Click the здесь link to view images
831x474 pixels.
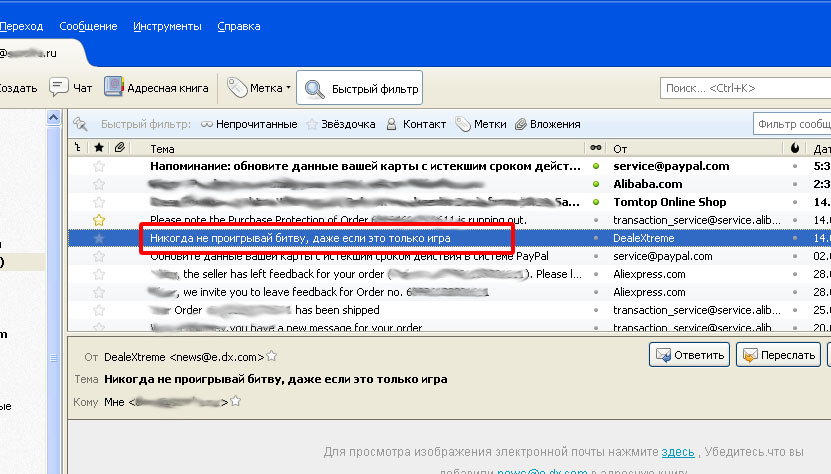[x=678, y=452]
